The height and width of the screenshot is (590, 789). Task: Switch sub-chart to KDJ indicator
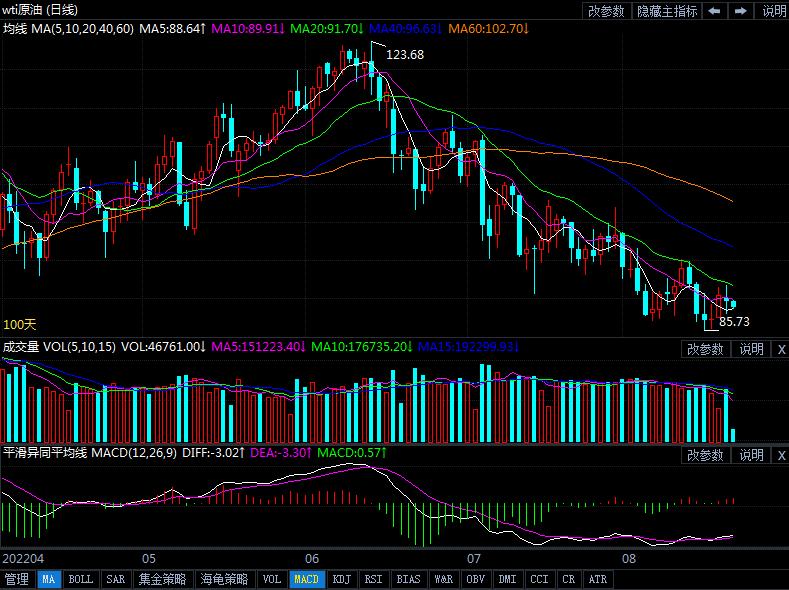[341, 579]
